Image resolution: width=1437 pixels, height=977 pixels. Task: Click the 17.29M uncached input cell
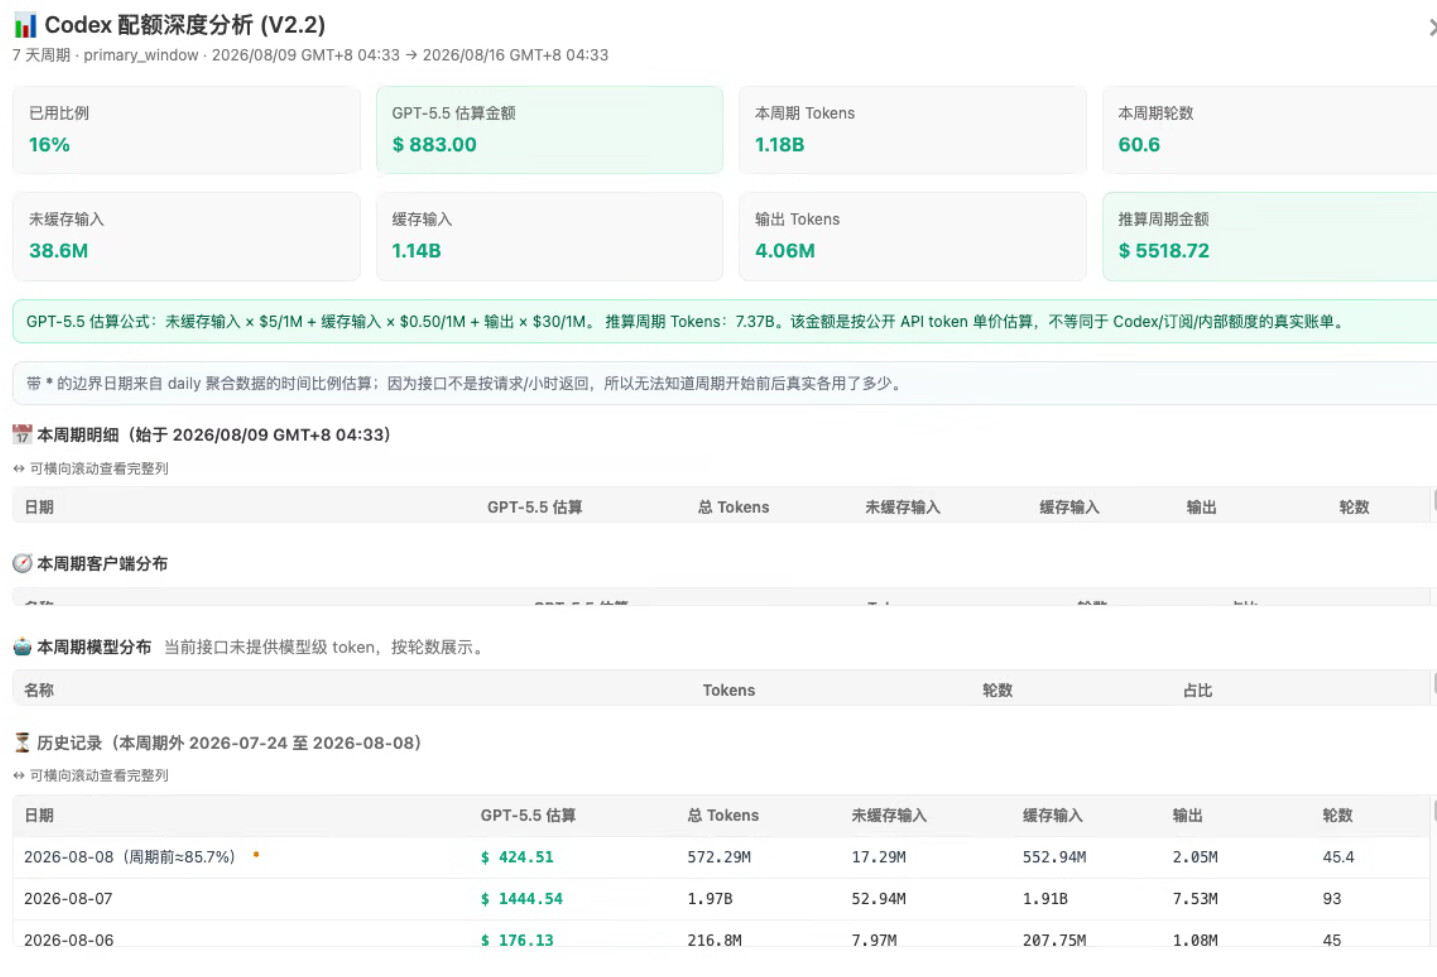[x=879, y=857]
